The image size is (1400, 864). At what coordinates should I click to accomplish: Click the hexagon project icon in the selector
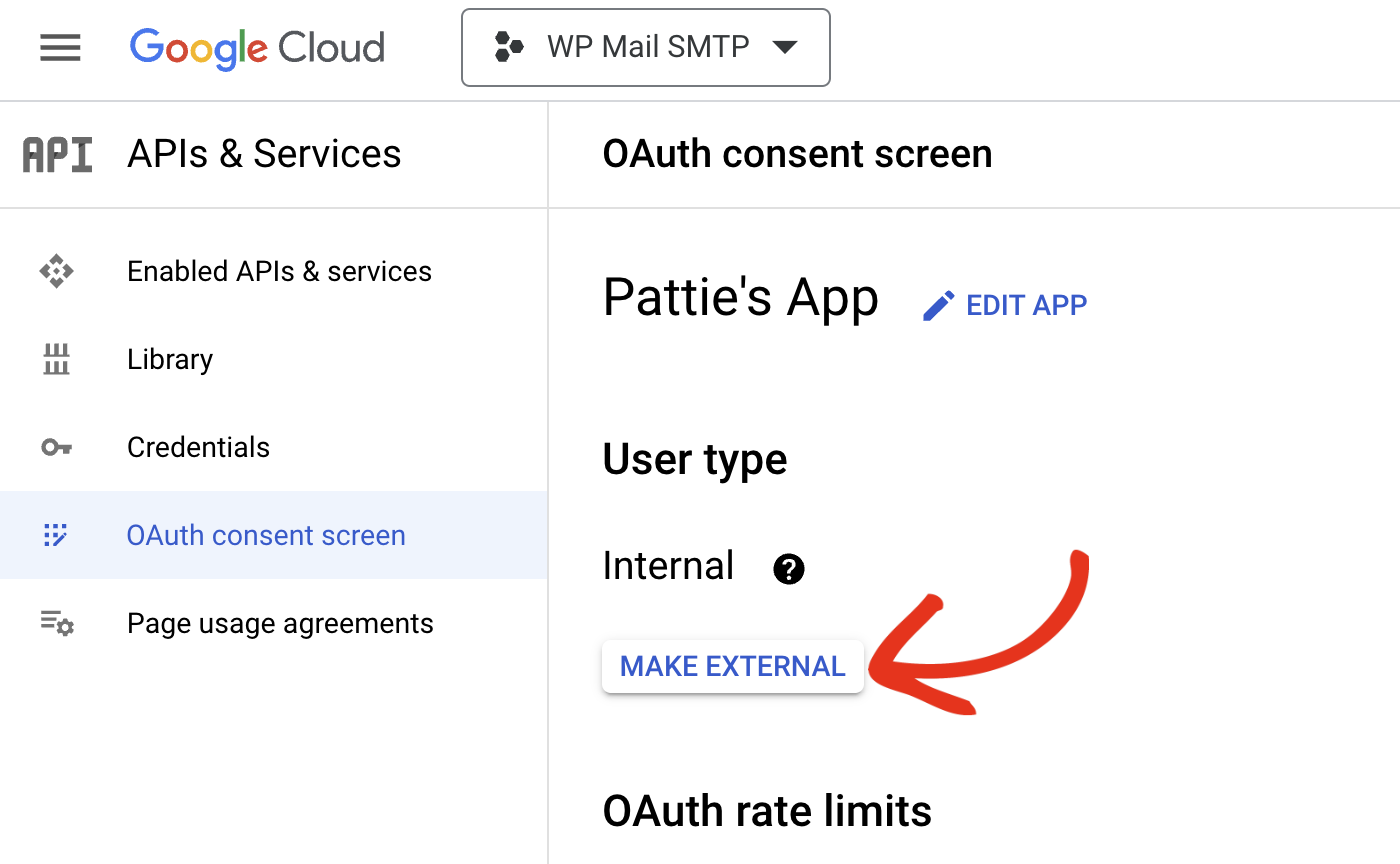tap(509, 47)
